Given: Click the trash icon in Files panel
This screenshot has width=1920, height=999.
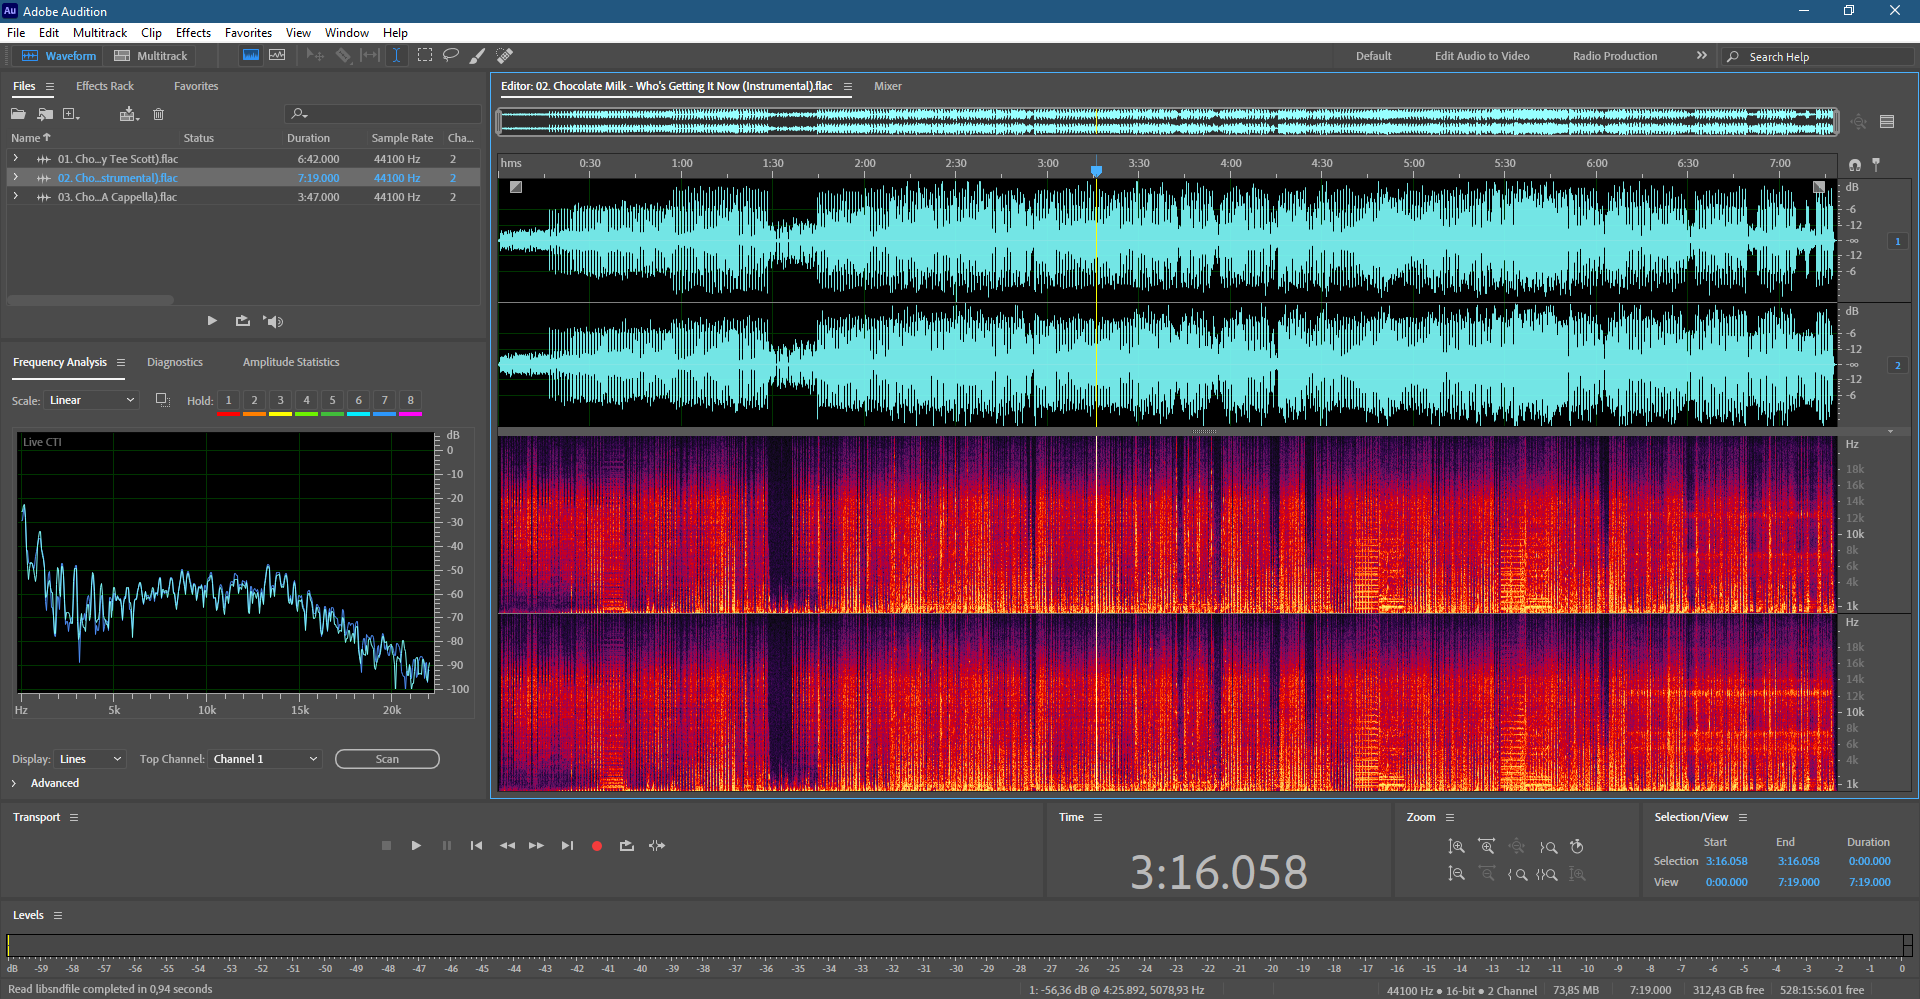Looking at the screenshot, I should (x=158, y=114).
